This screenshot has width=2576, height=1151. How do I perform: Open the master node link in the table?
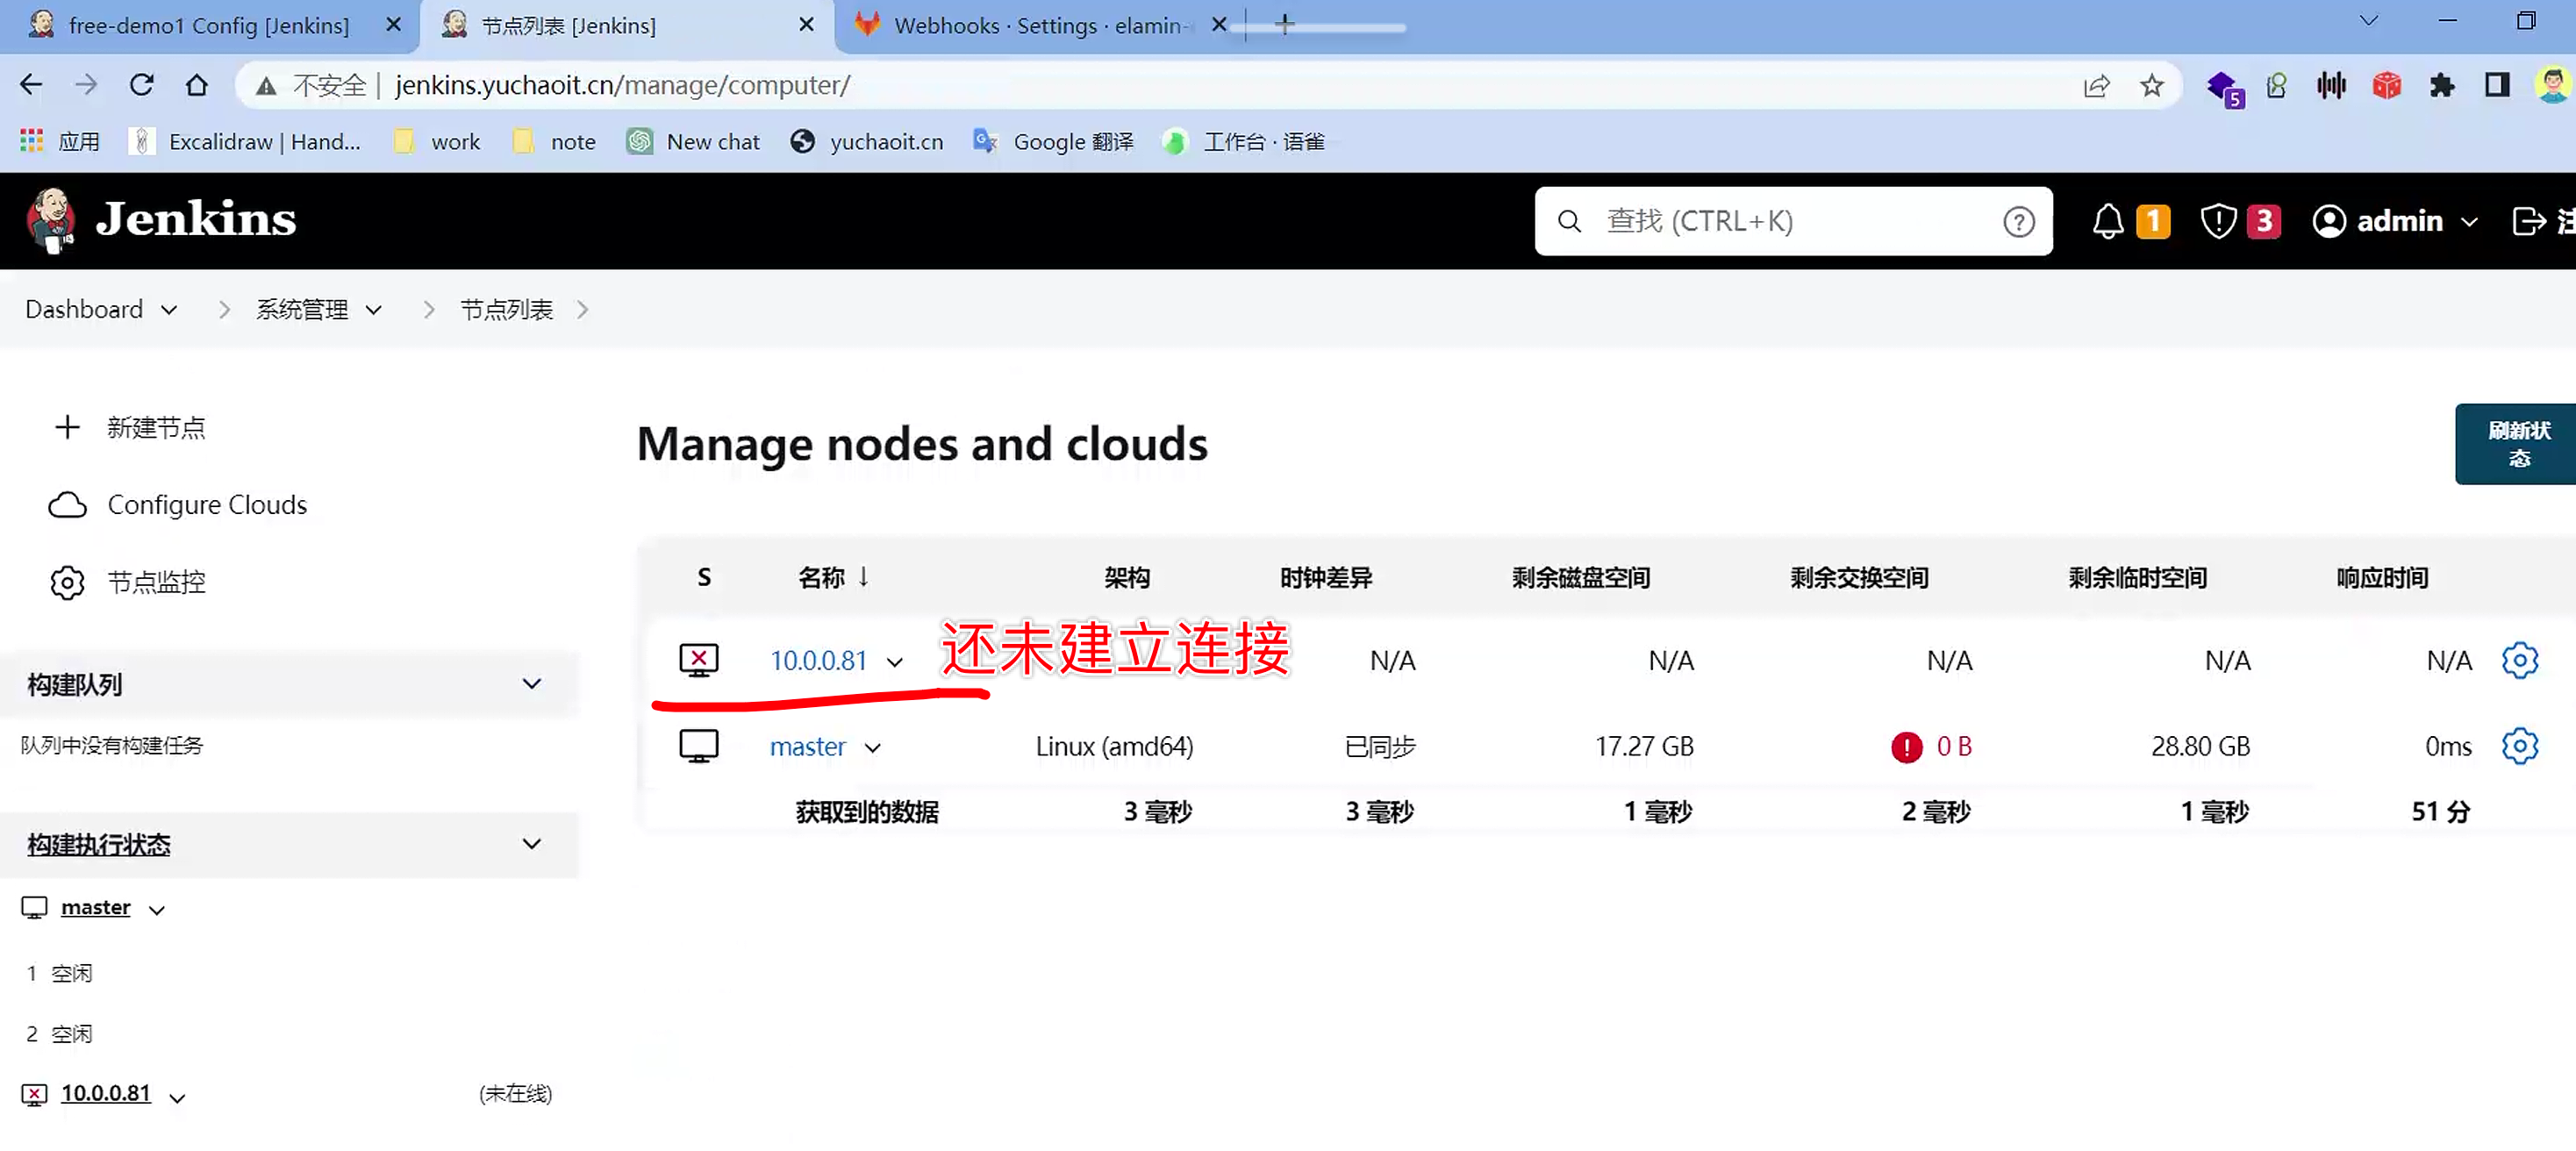(x=807, y=747)
